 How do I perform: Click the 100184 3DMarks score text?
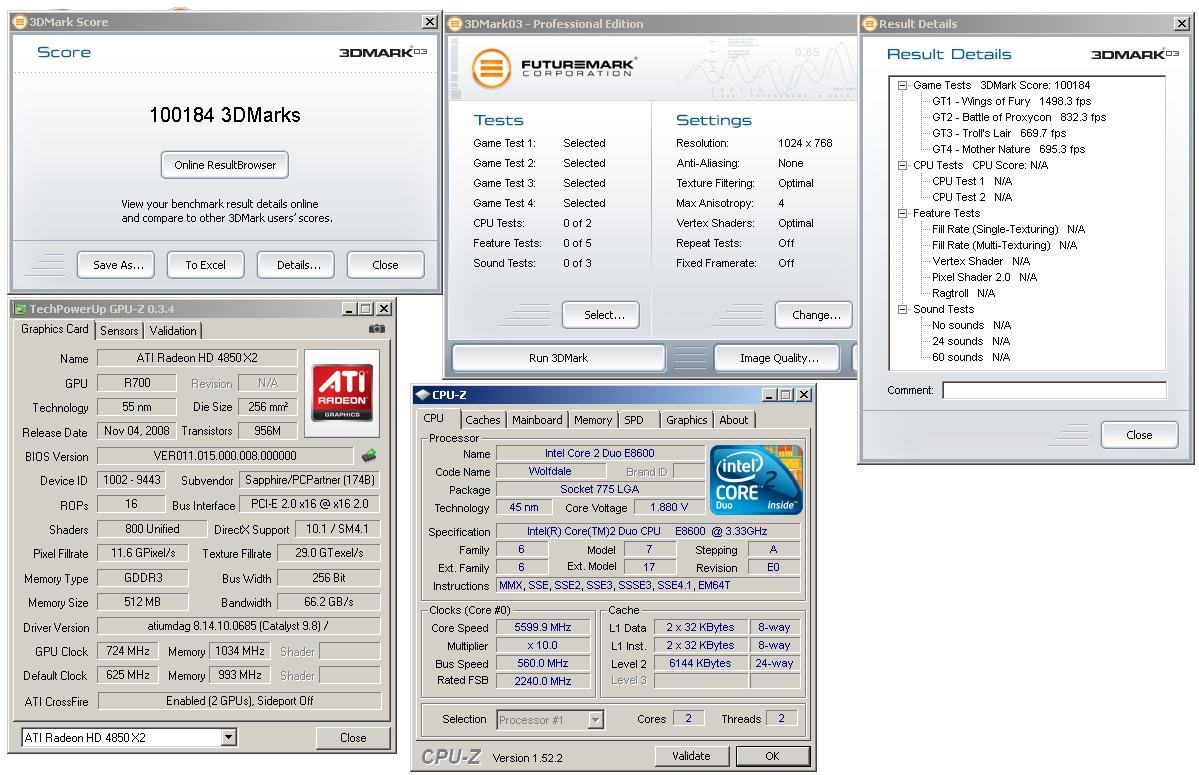tap(225, 115)
